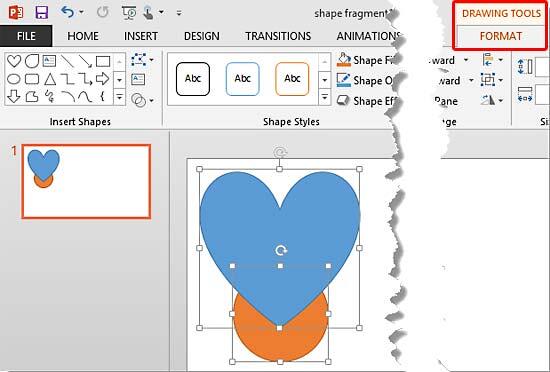The height and width of the screenshot is (372, 550).
Task: Click the Touch/Mouse Mode icon
Action: (x=149, y=13)
